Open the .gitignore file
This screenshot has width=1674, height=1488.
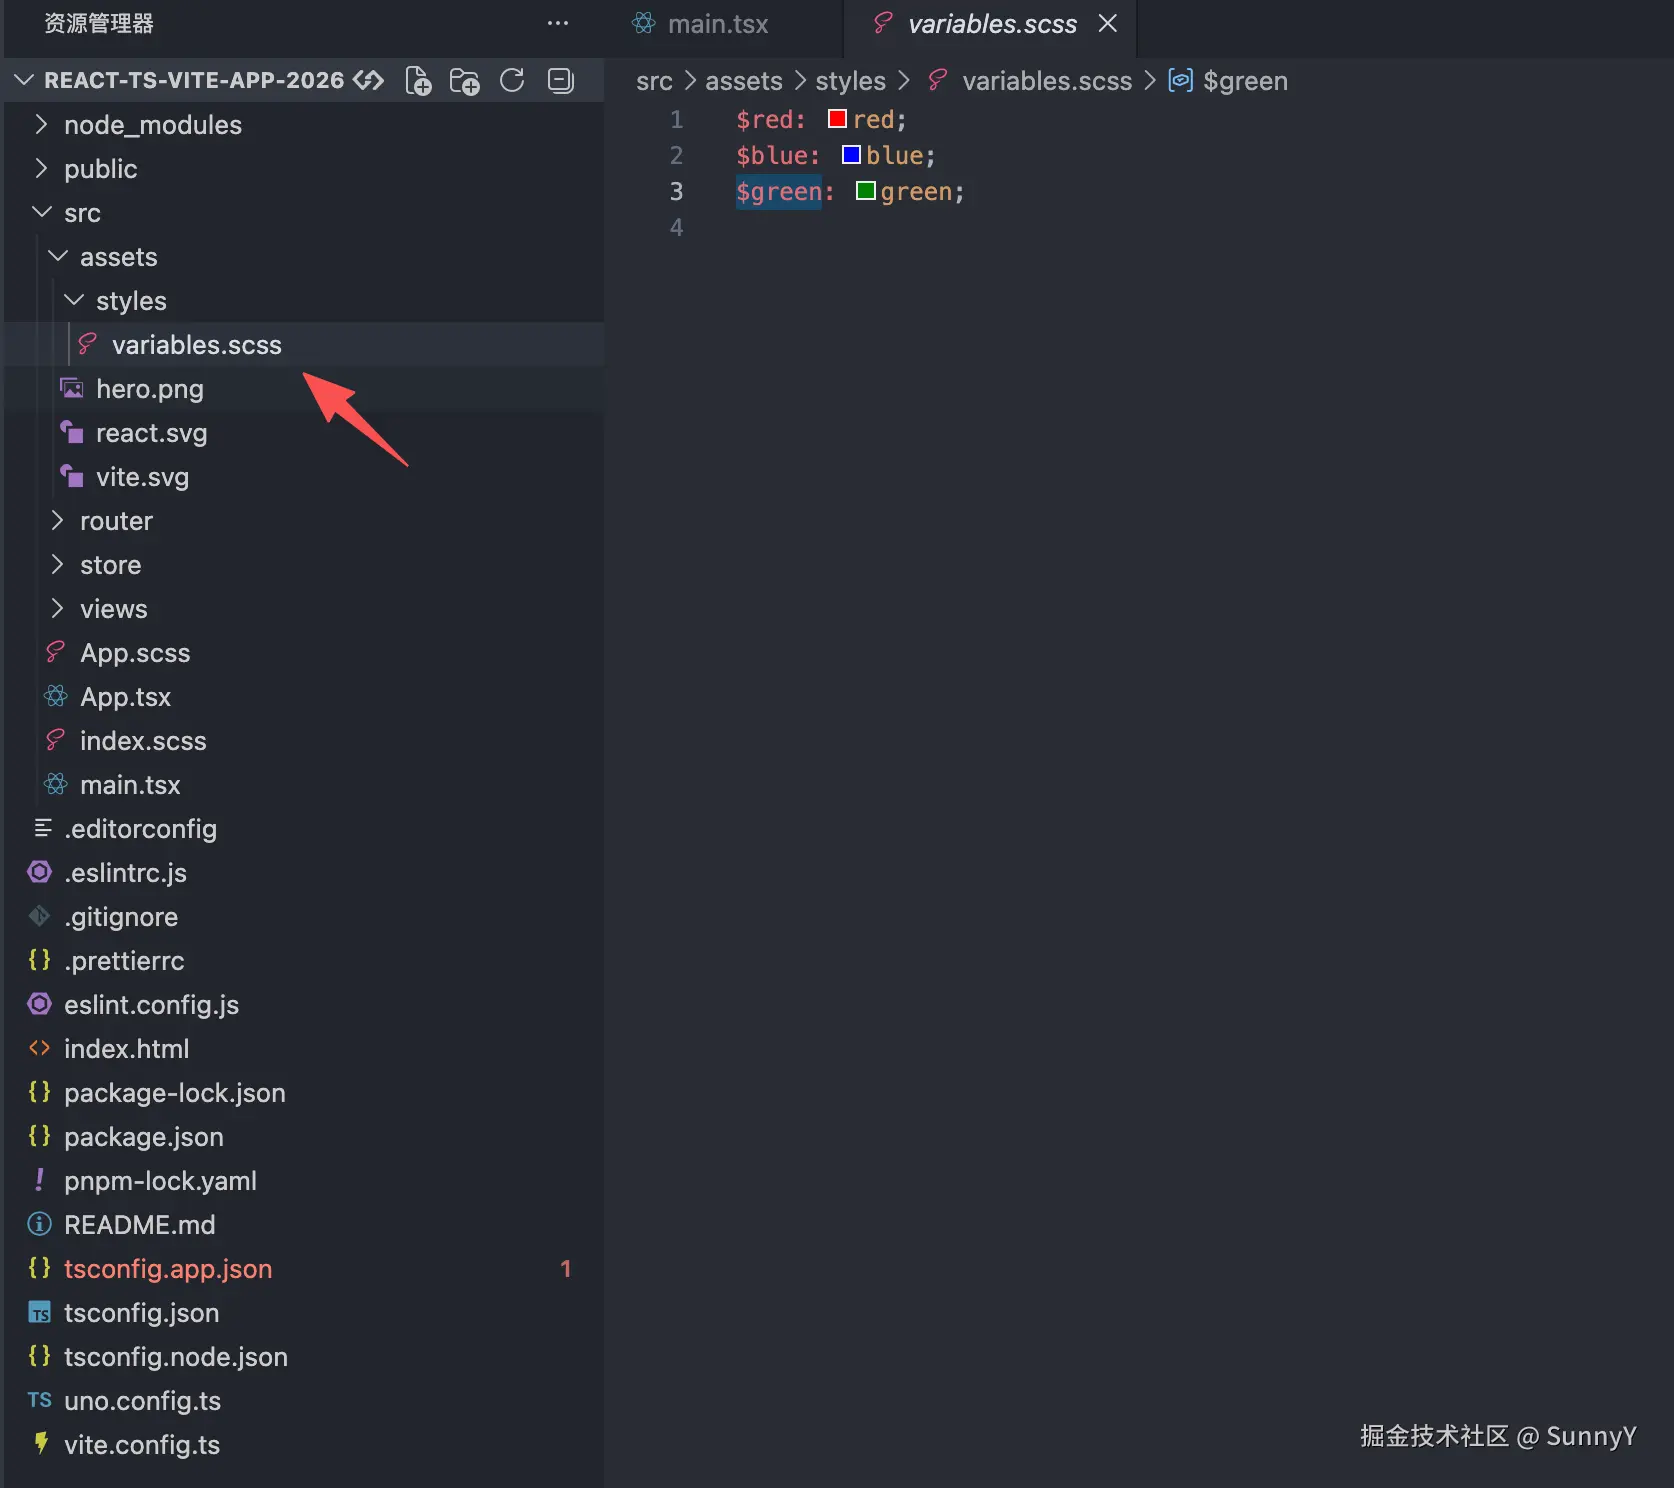304,916
